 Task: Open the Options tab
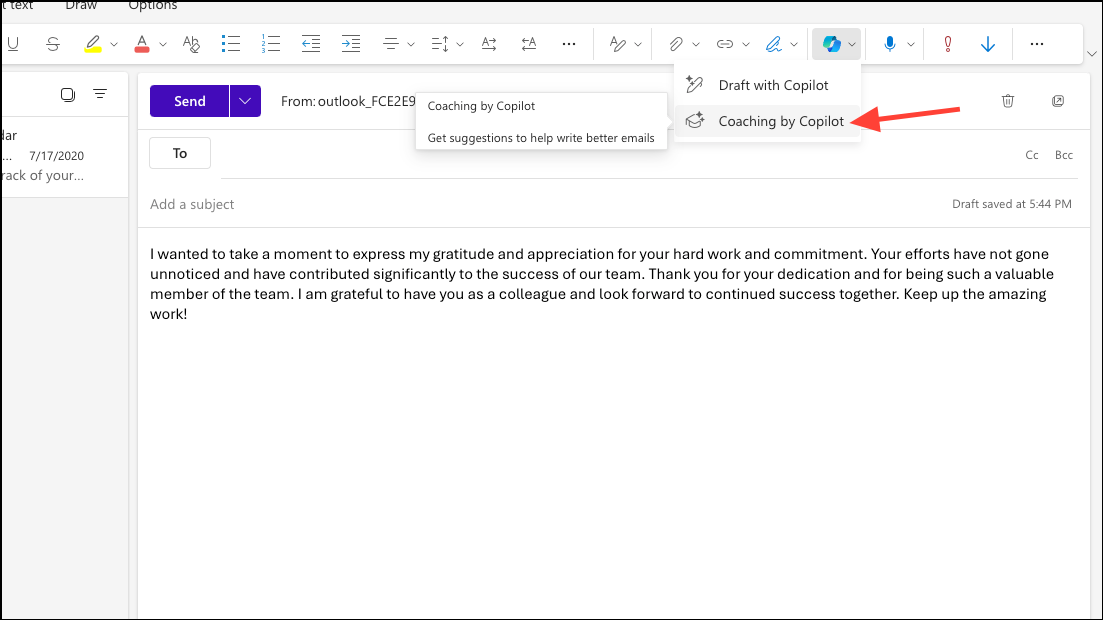(153, 6)
